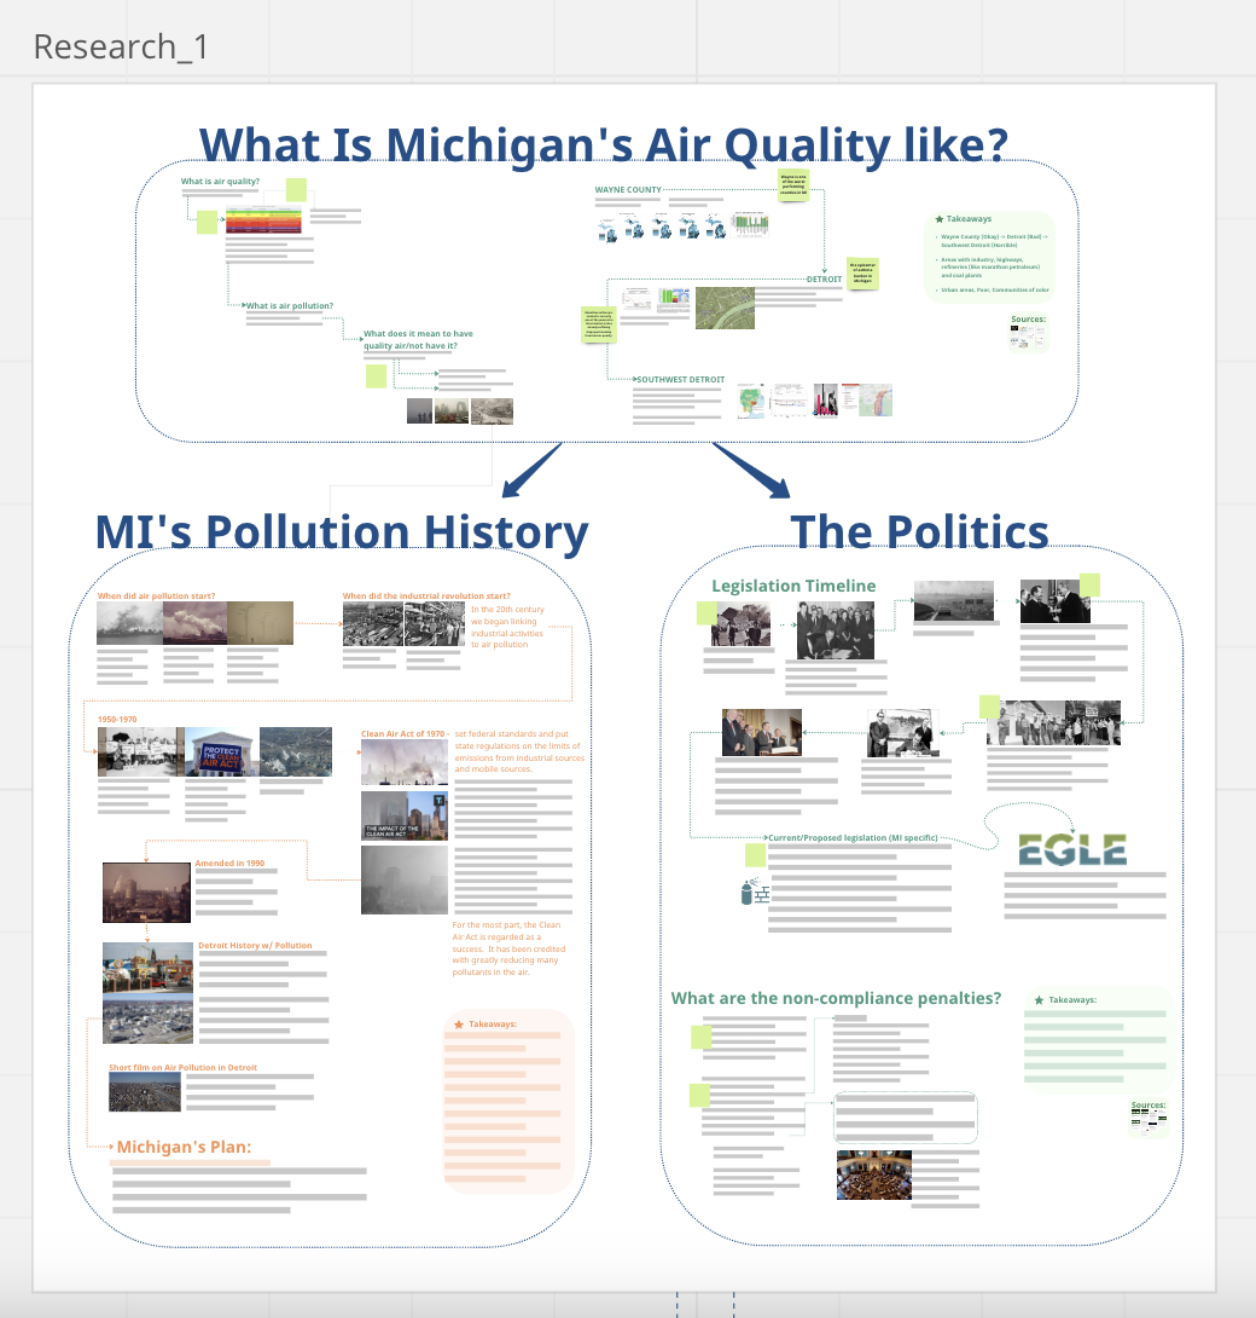Select the sticky note left of Current/Proposed legislation text

pos(756,855)
